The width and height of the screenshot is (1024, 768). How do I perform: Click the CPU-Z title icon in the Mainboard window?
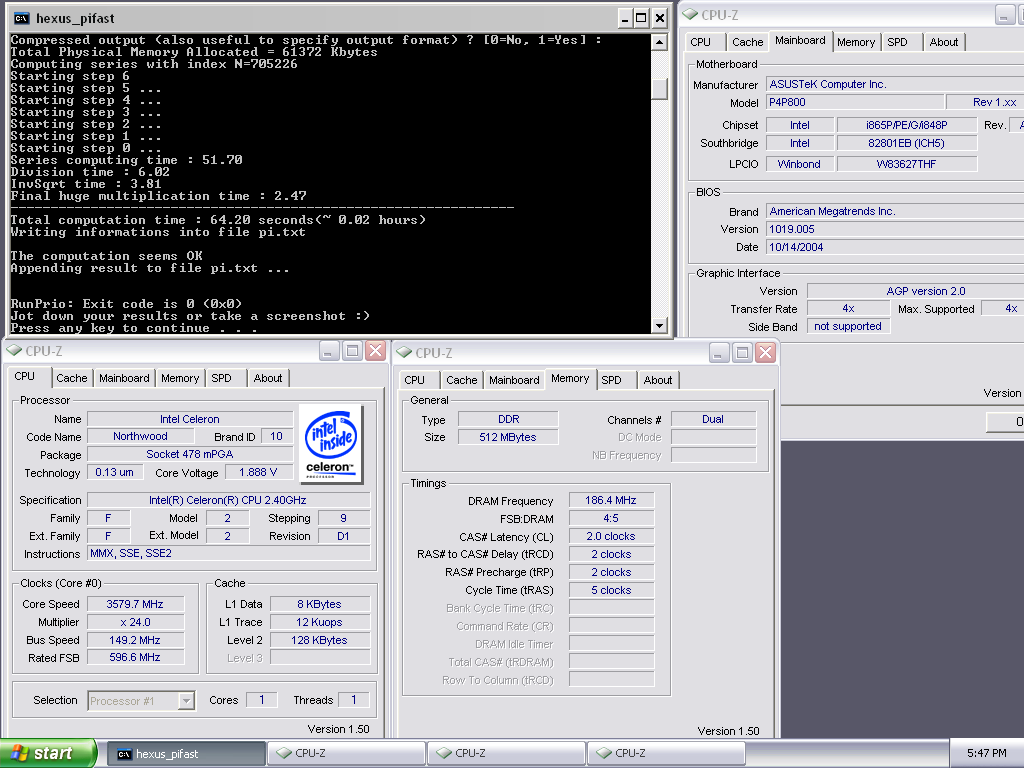pyautogui.click(x=690, y=14)
